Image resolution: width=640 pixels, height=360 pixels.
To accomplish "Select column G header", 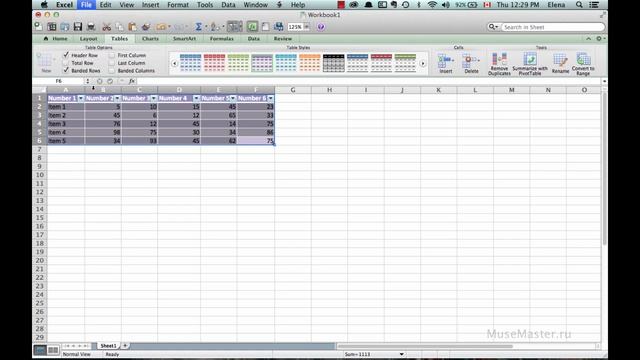I will (x=293, y=90).
